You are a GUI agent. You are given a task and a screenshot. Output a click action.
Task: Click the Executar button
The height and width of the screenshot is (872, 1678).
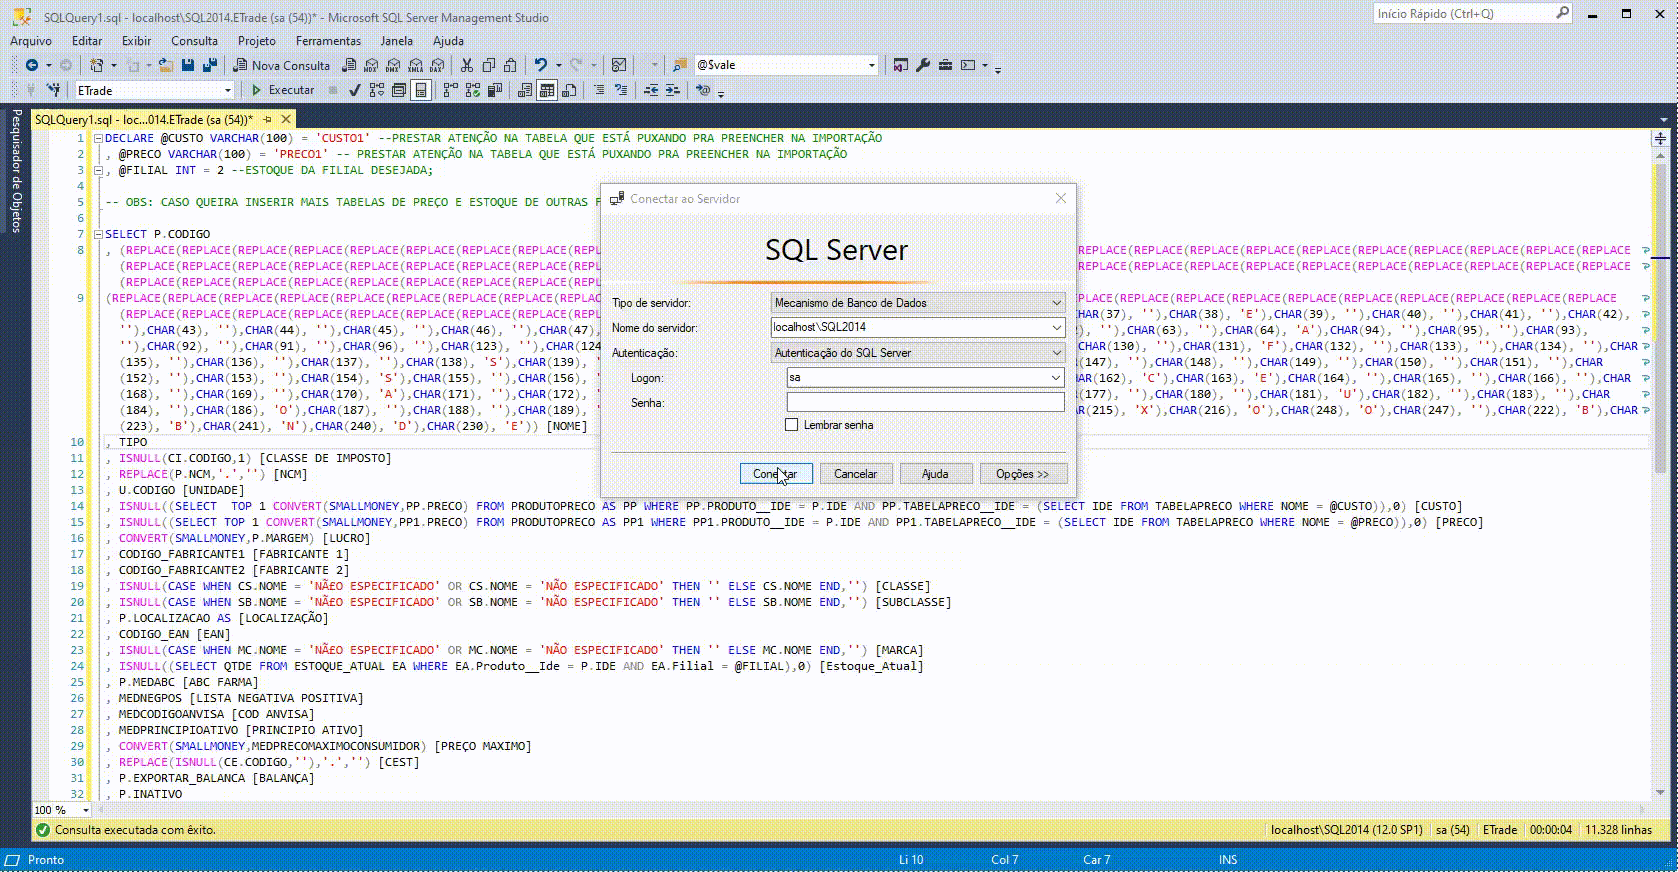pos(283,90)
